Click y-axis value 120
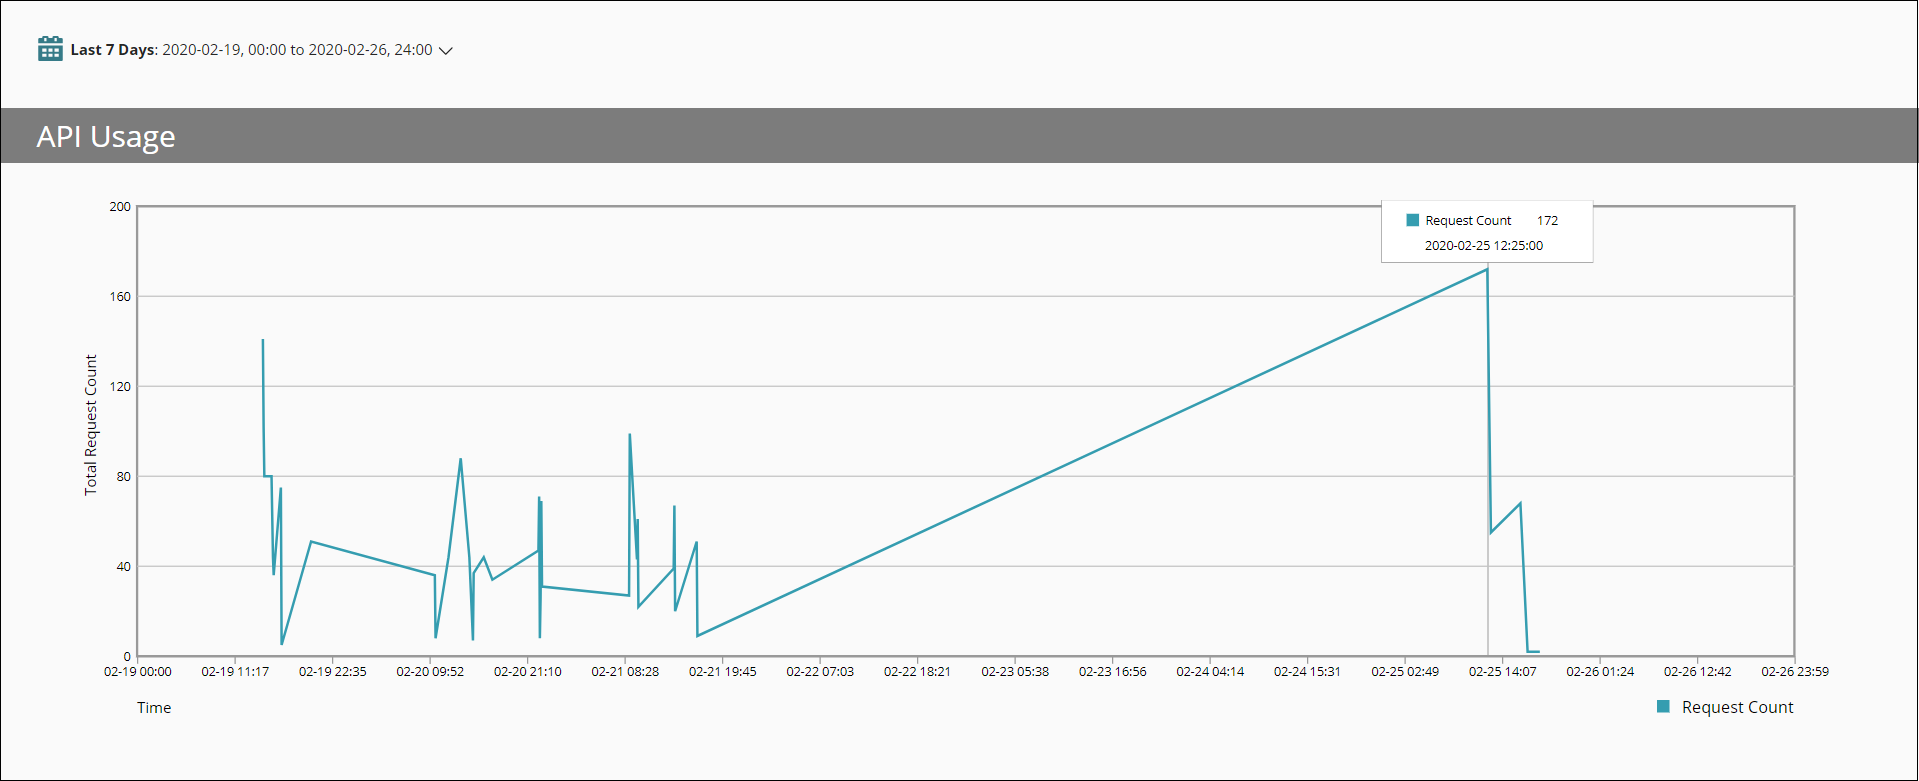 (120, 387)
